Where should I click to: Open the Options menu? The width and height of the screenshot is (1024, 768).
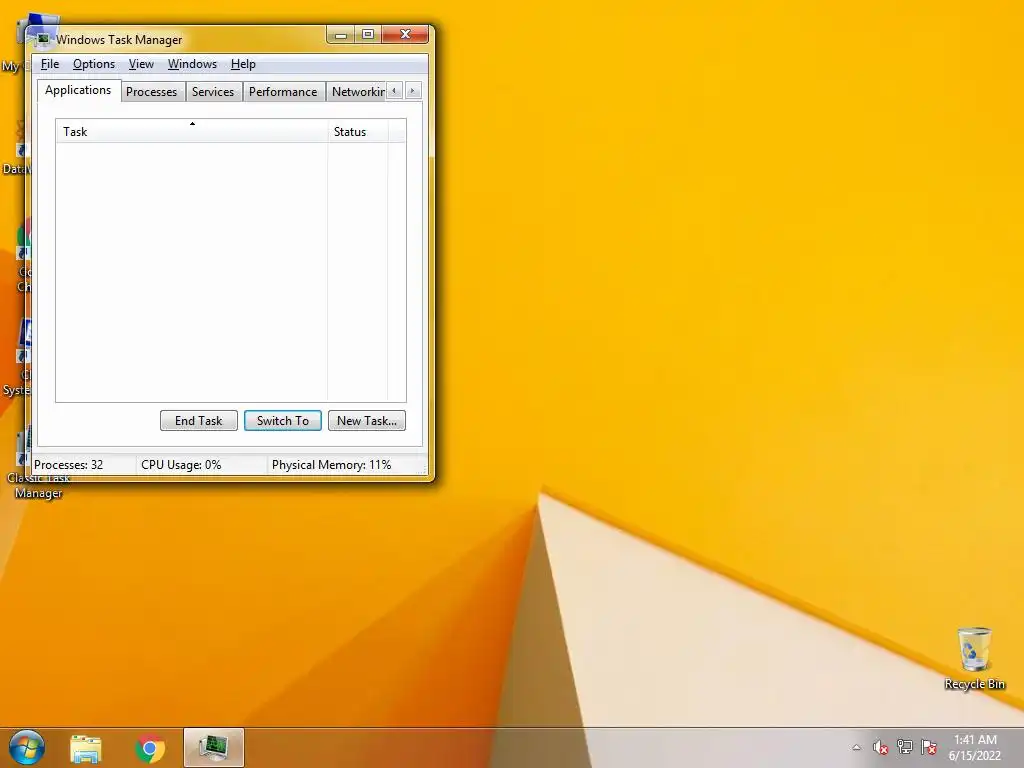click(x=93, y=64)
